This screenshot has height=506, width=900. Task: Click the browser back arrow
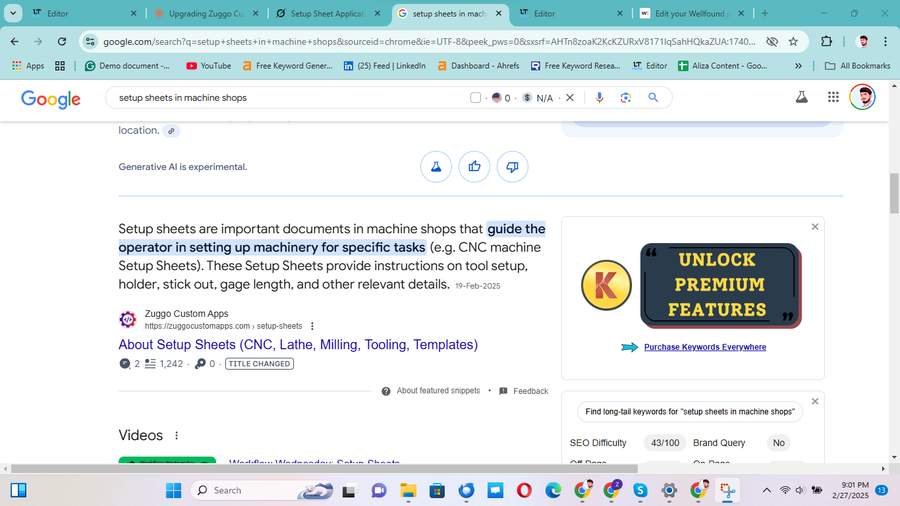[x=14, y=41]
